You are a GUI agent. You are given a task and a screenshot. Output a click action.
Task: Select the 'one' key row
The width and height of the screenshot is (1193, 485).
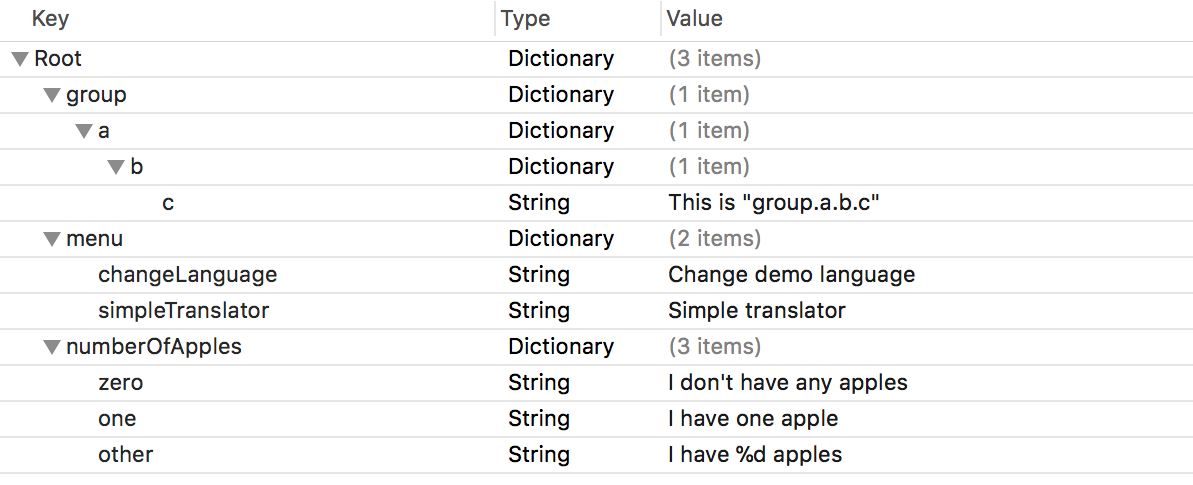117,419
